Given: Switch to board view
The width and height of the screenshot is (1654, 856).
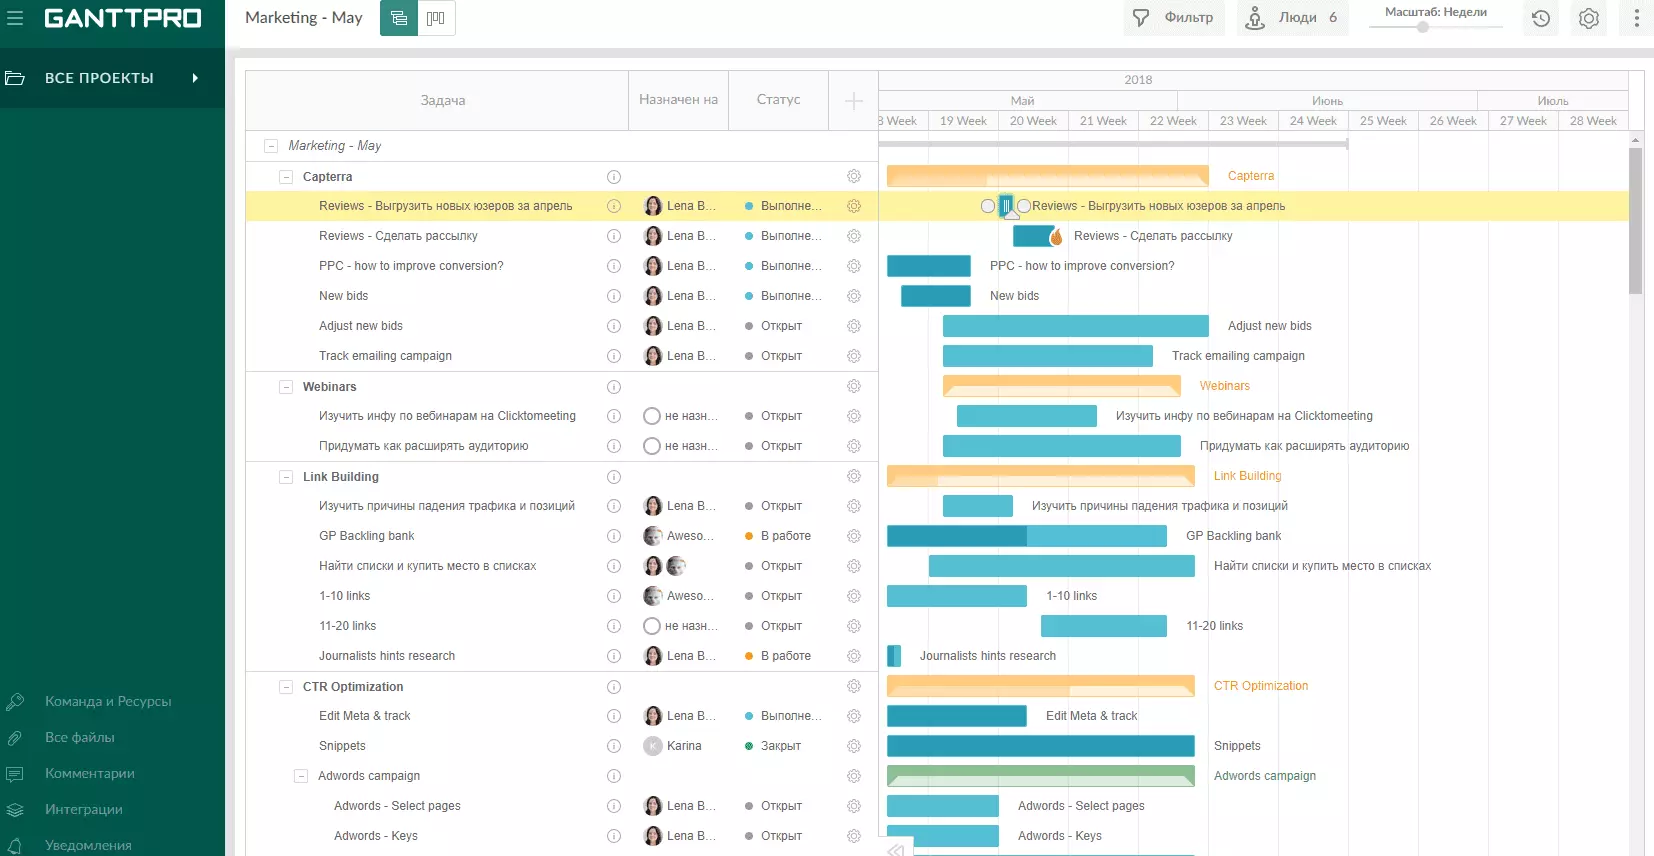Looking at the screenshot, I should (x=436, y=18).
